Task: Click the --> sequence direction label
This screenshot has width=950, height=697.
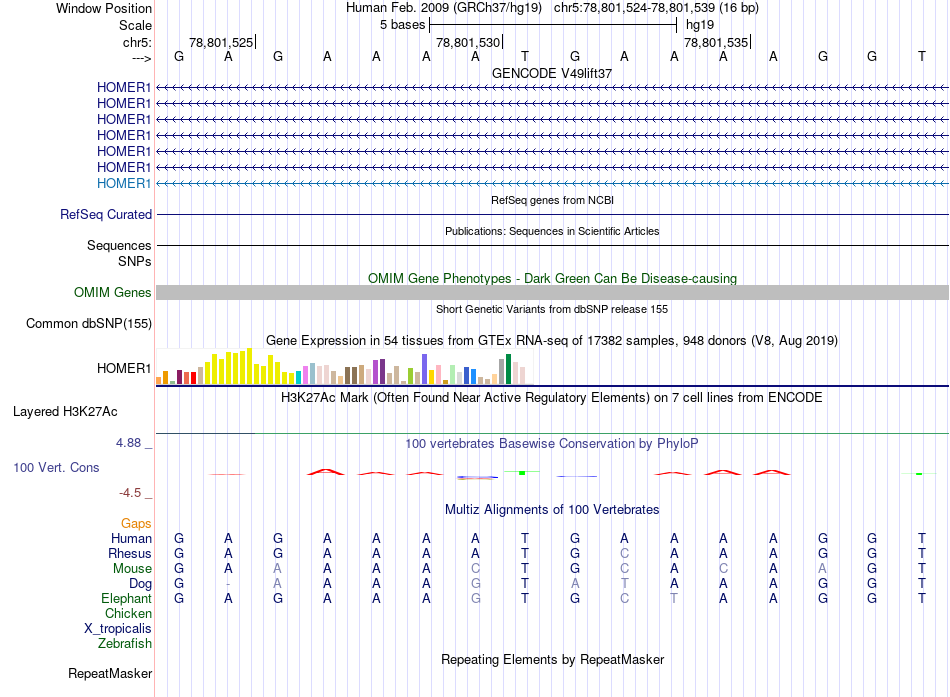Action: [x=141, y=58]
